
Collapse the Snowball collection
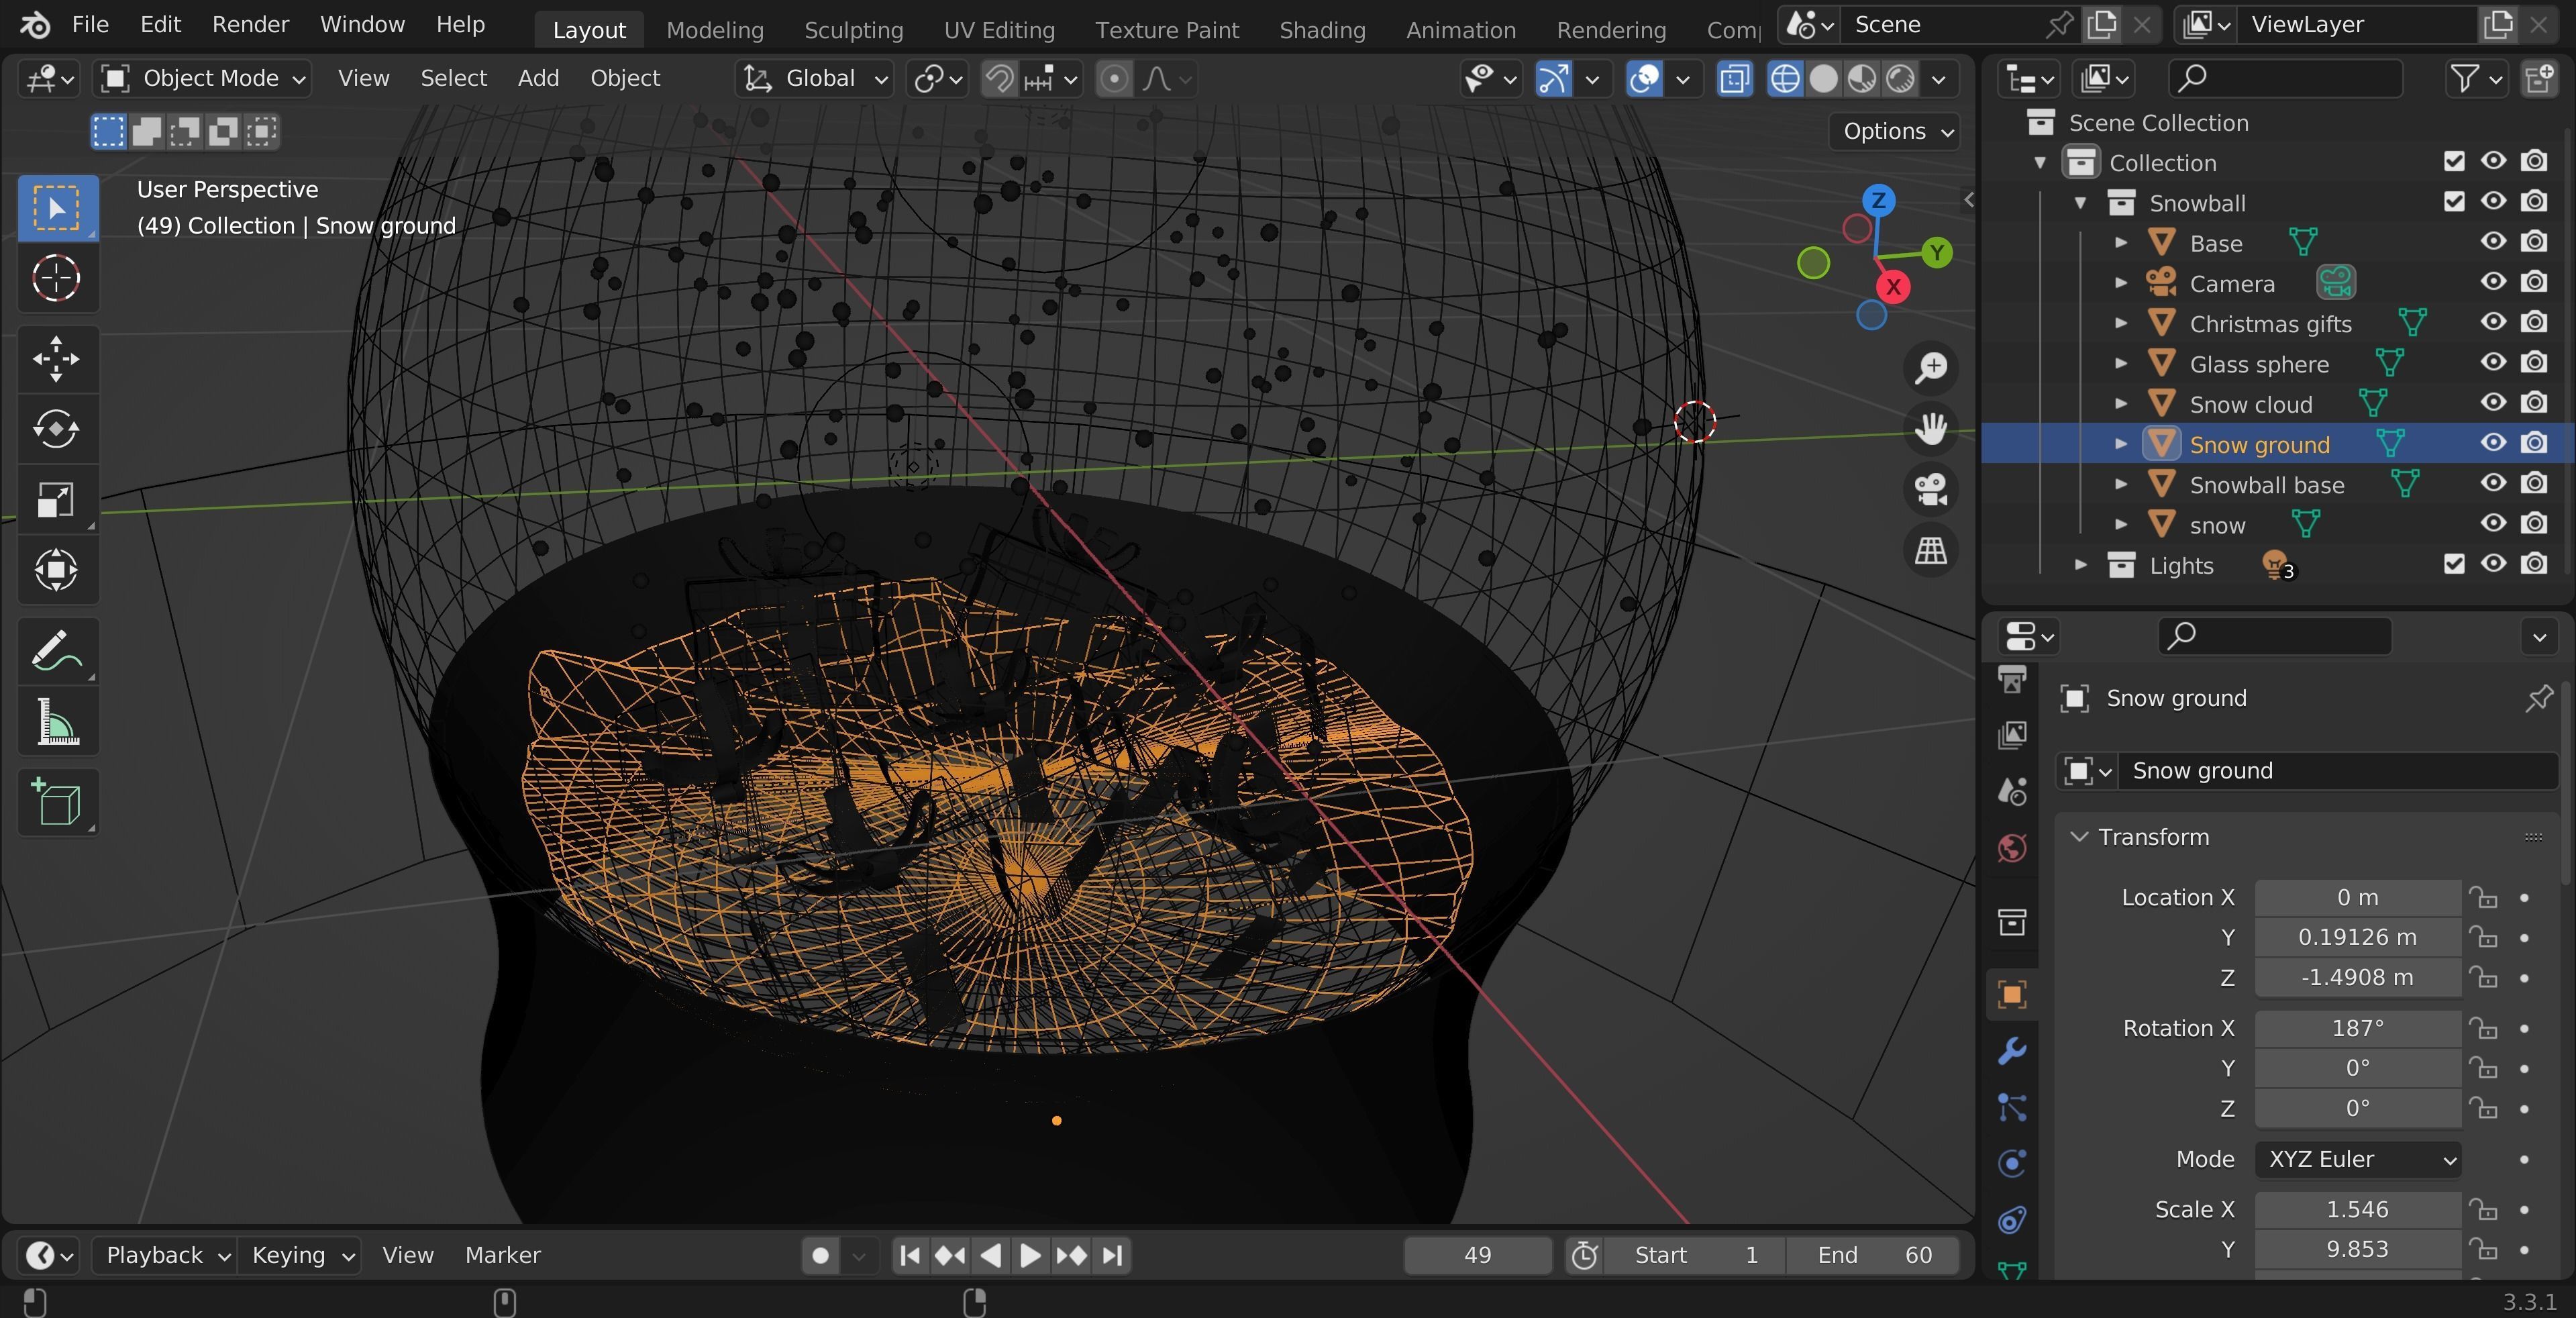[x=2081, y=202]
